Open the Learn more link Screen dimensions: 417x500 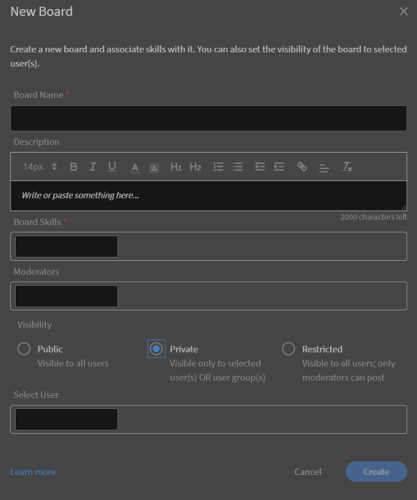point(33,472)
